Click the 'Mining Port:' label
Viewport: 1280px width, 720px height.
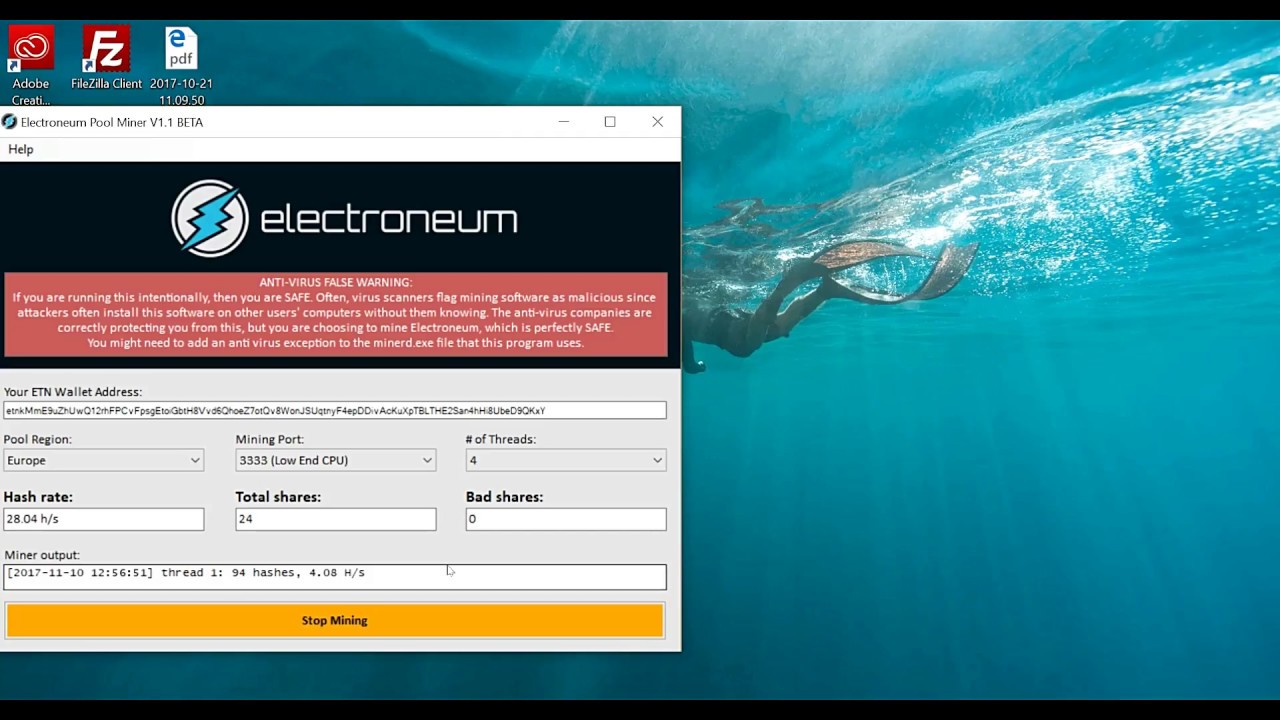[270, 439]
